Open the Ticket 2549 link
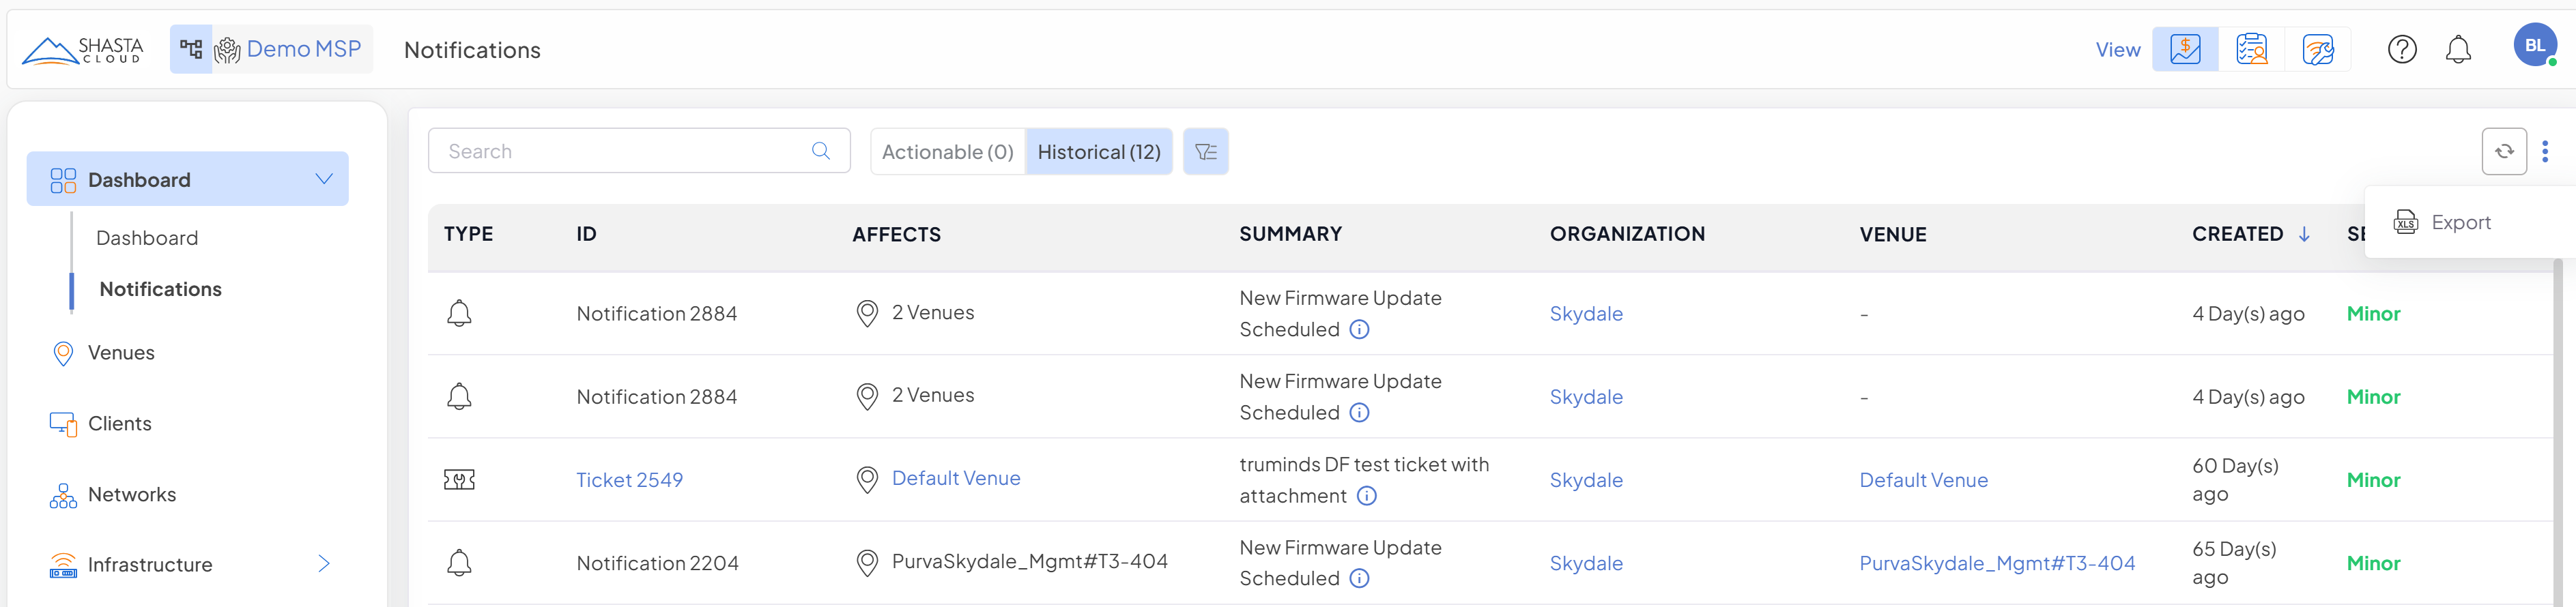Viewport: 2576px width, 607px height. pyautogui.click(x=629, y=480)
